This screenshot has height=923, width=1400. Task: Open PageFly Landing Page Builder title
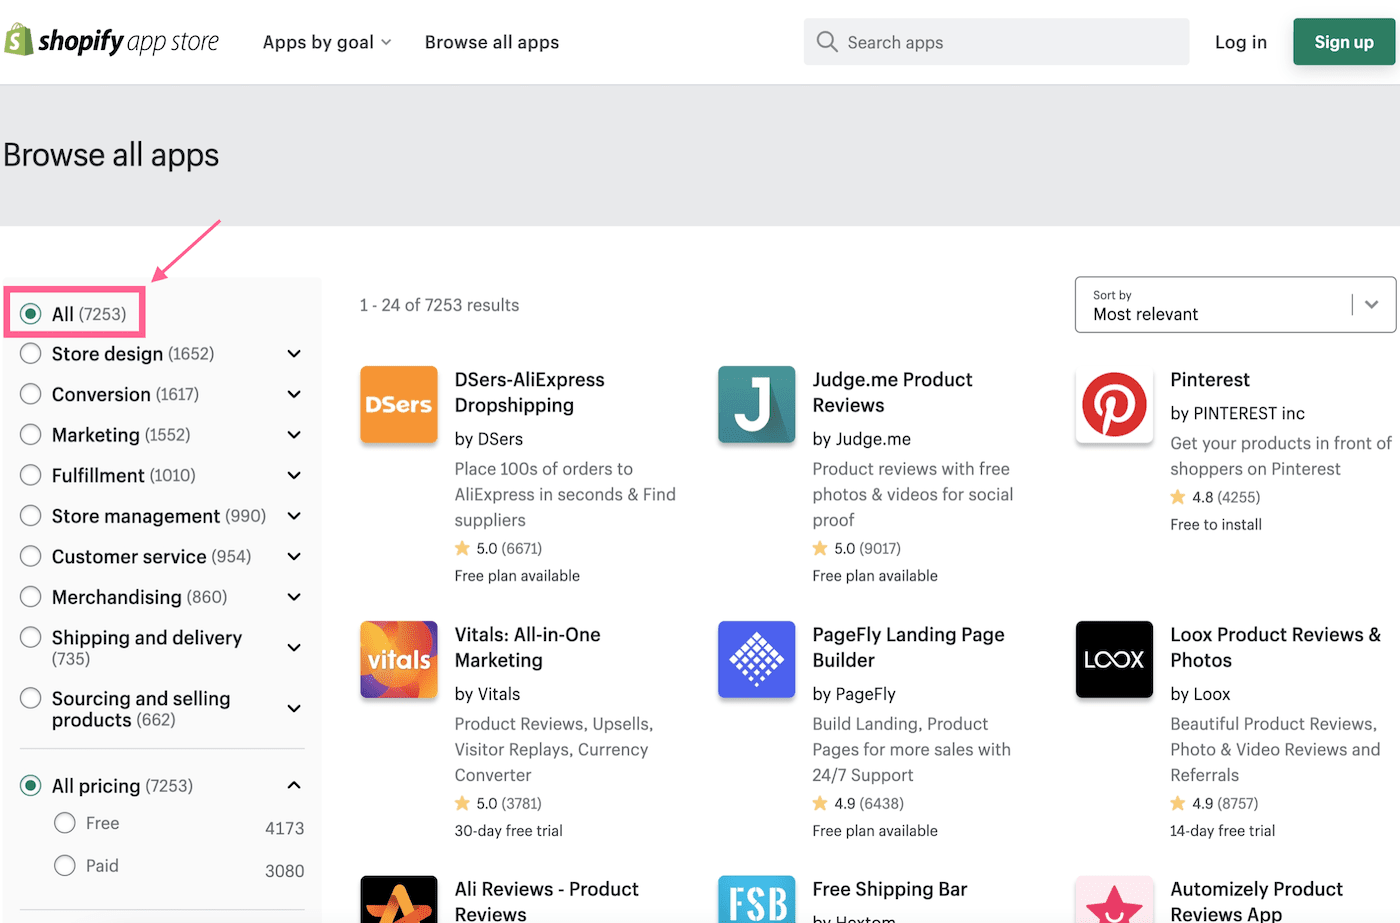(x=908, y=647)
